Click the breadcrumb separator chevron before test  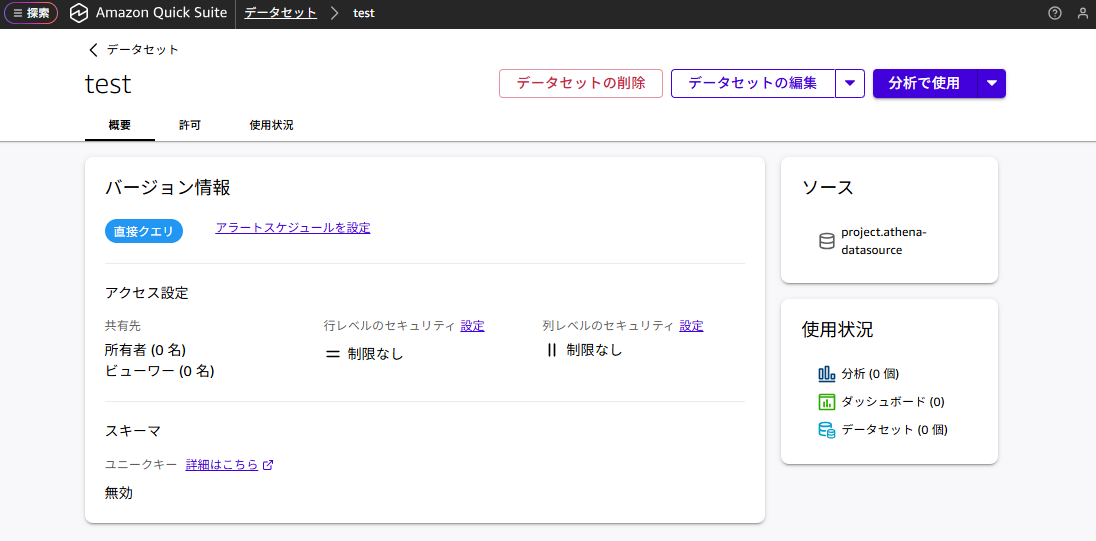(x=335, y=13)
